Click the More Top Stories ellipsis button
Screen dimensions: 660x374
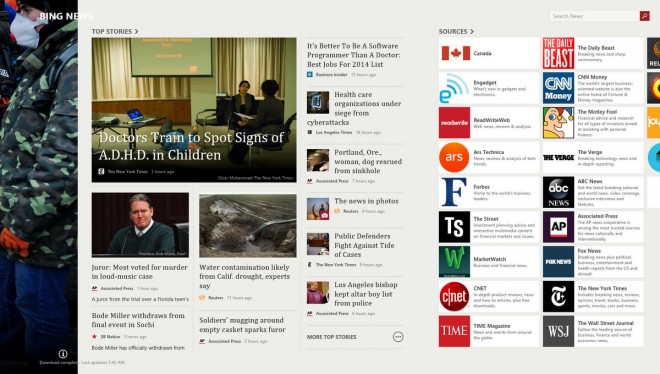(x=398, y=337)
